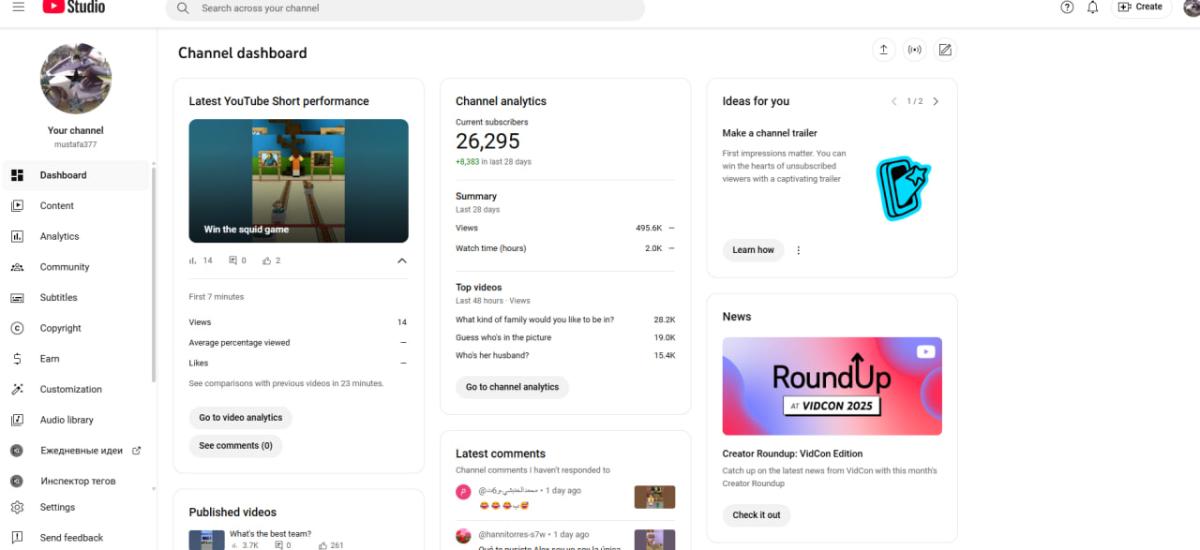Open the Win the squid game thumbnail
This screenshot has width=1200, height=550.
298,181
